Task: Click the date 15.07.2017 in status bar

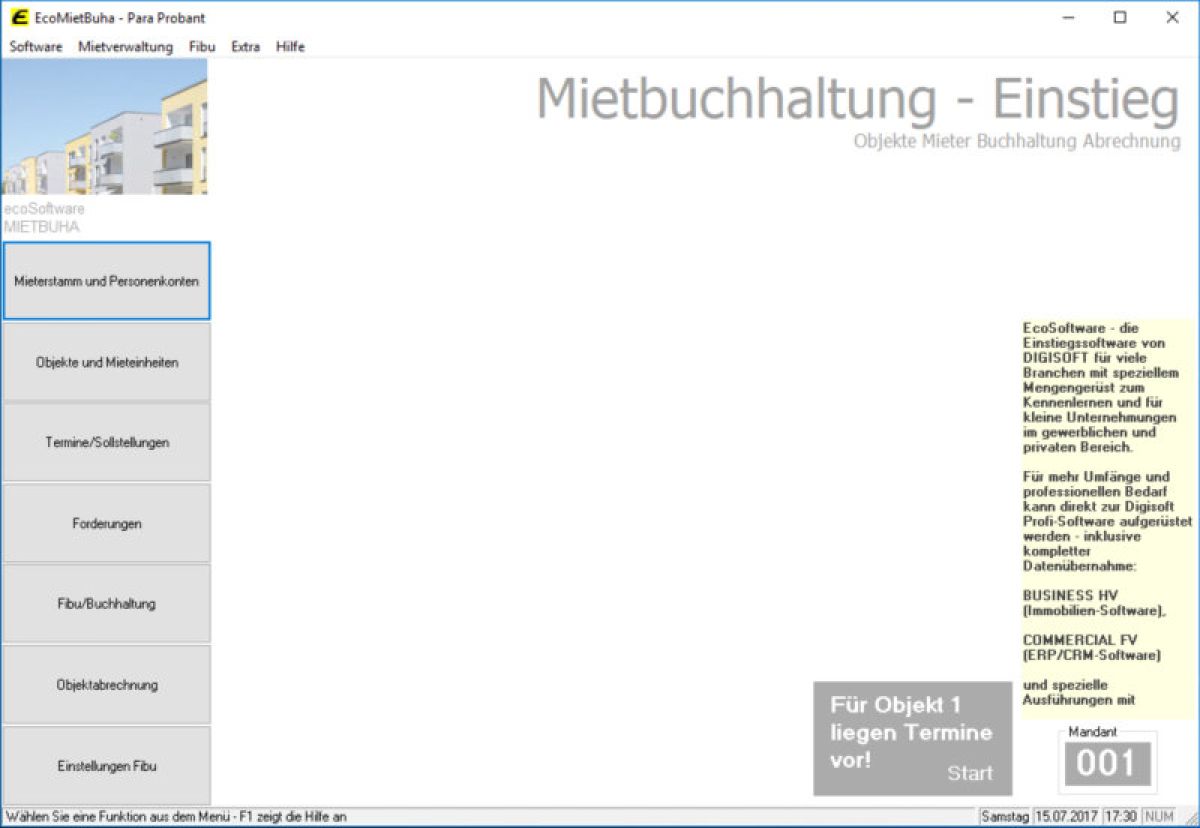Action: [1065, 816]
